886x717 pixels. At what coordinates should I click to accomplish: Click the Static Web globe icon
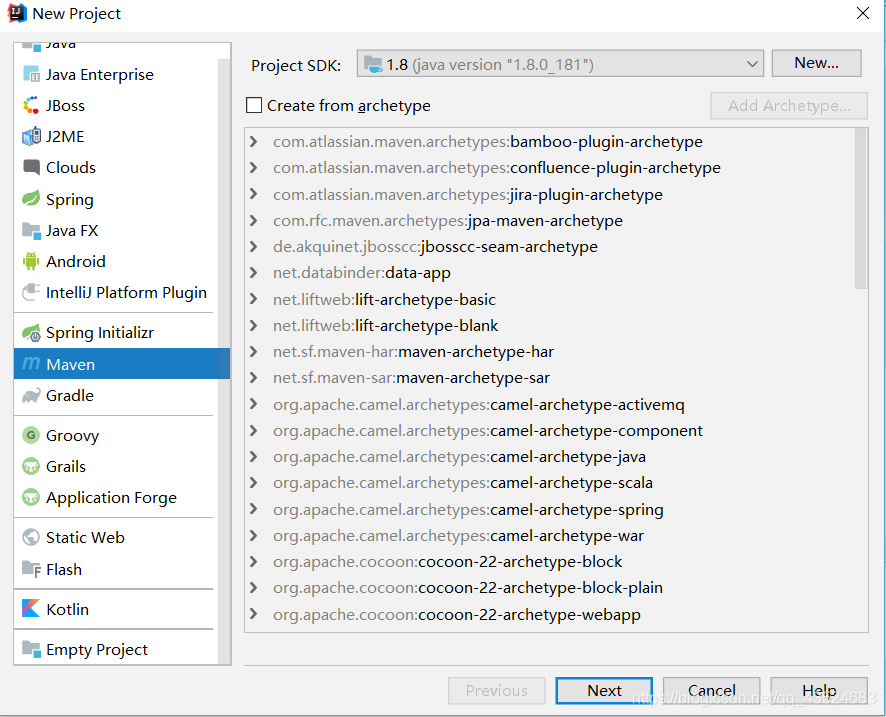point(31,537)
